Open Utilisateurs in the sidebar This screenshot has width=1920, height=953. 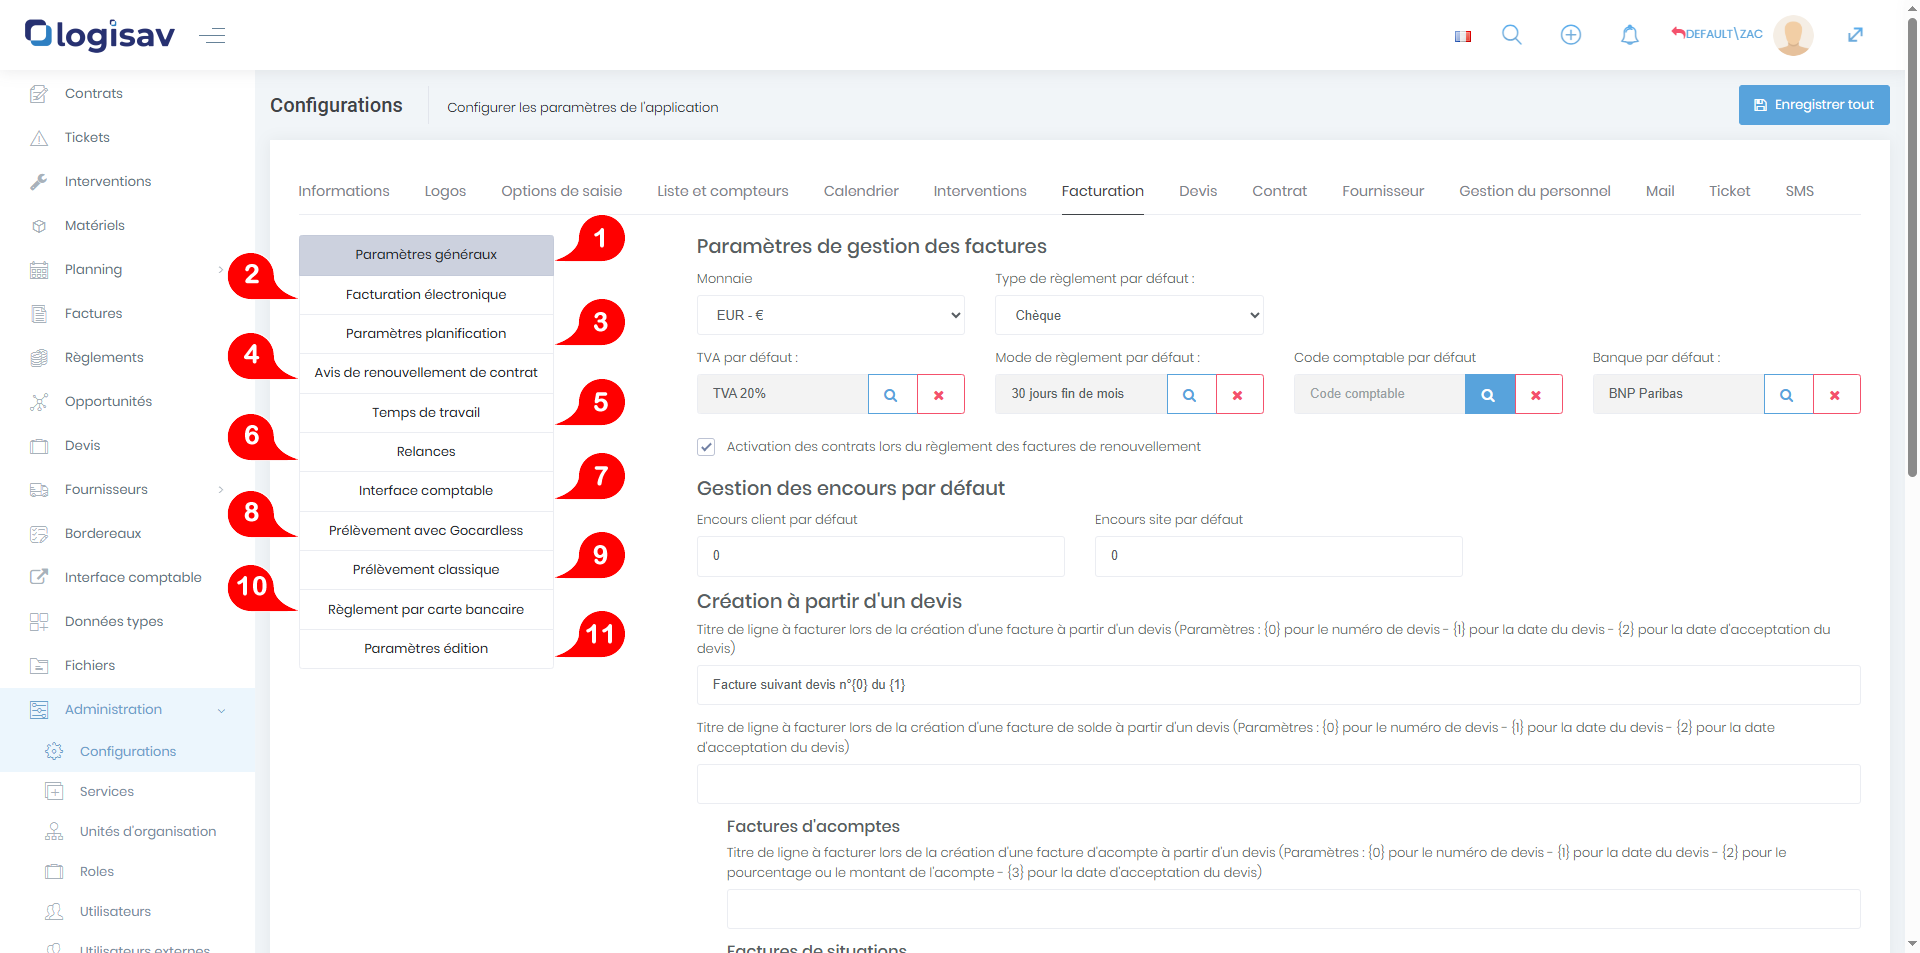click(115, 912)
